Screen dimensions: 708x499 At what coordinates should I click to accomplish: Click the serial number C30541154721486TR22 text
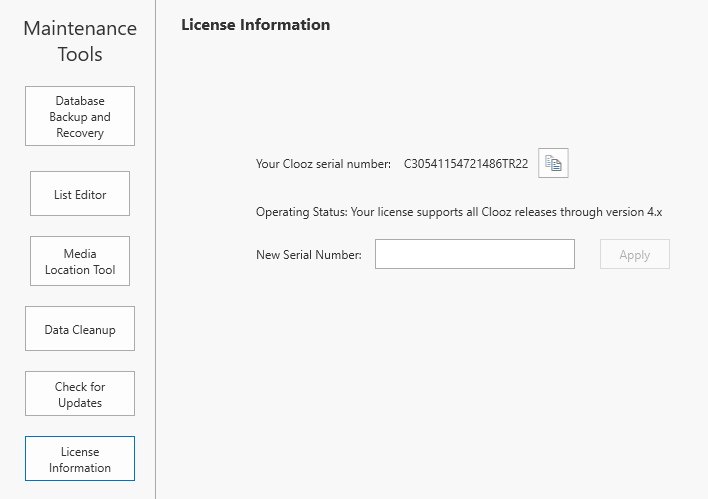[465, 164]
